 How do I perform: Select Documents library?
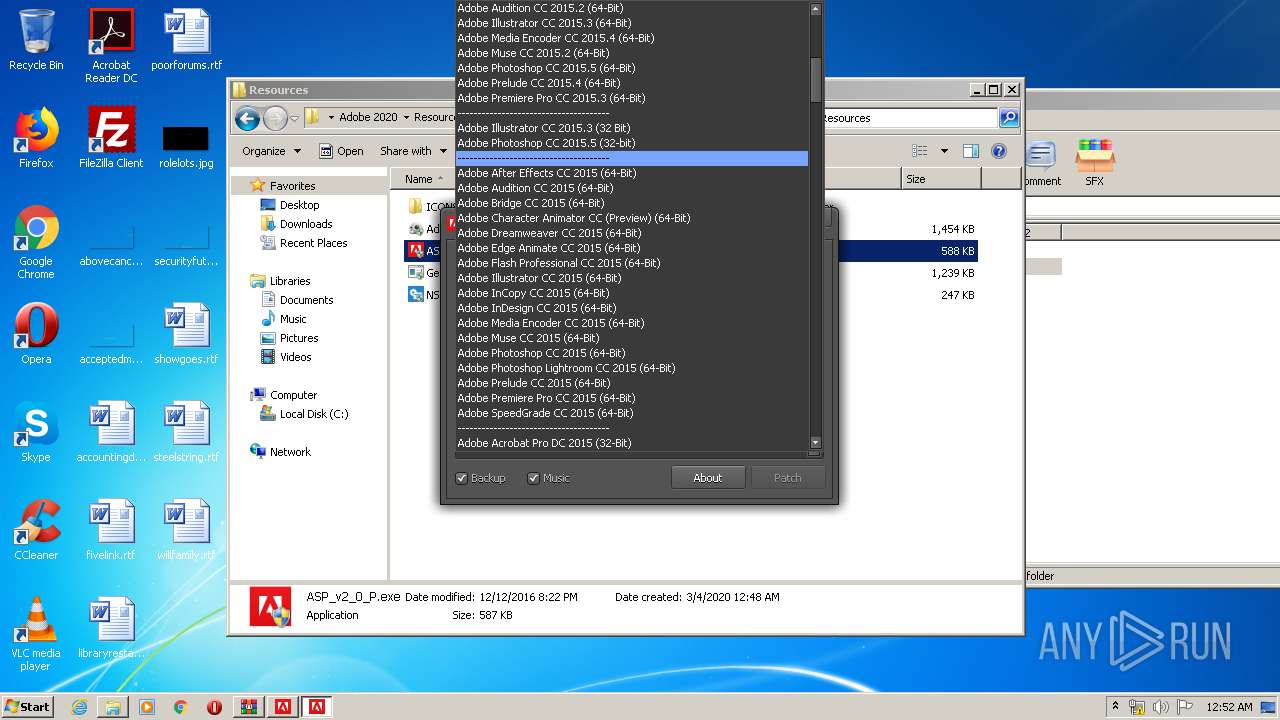coord(306,300)
